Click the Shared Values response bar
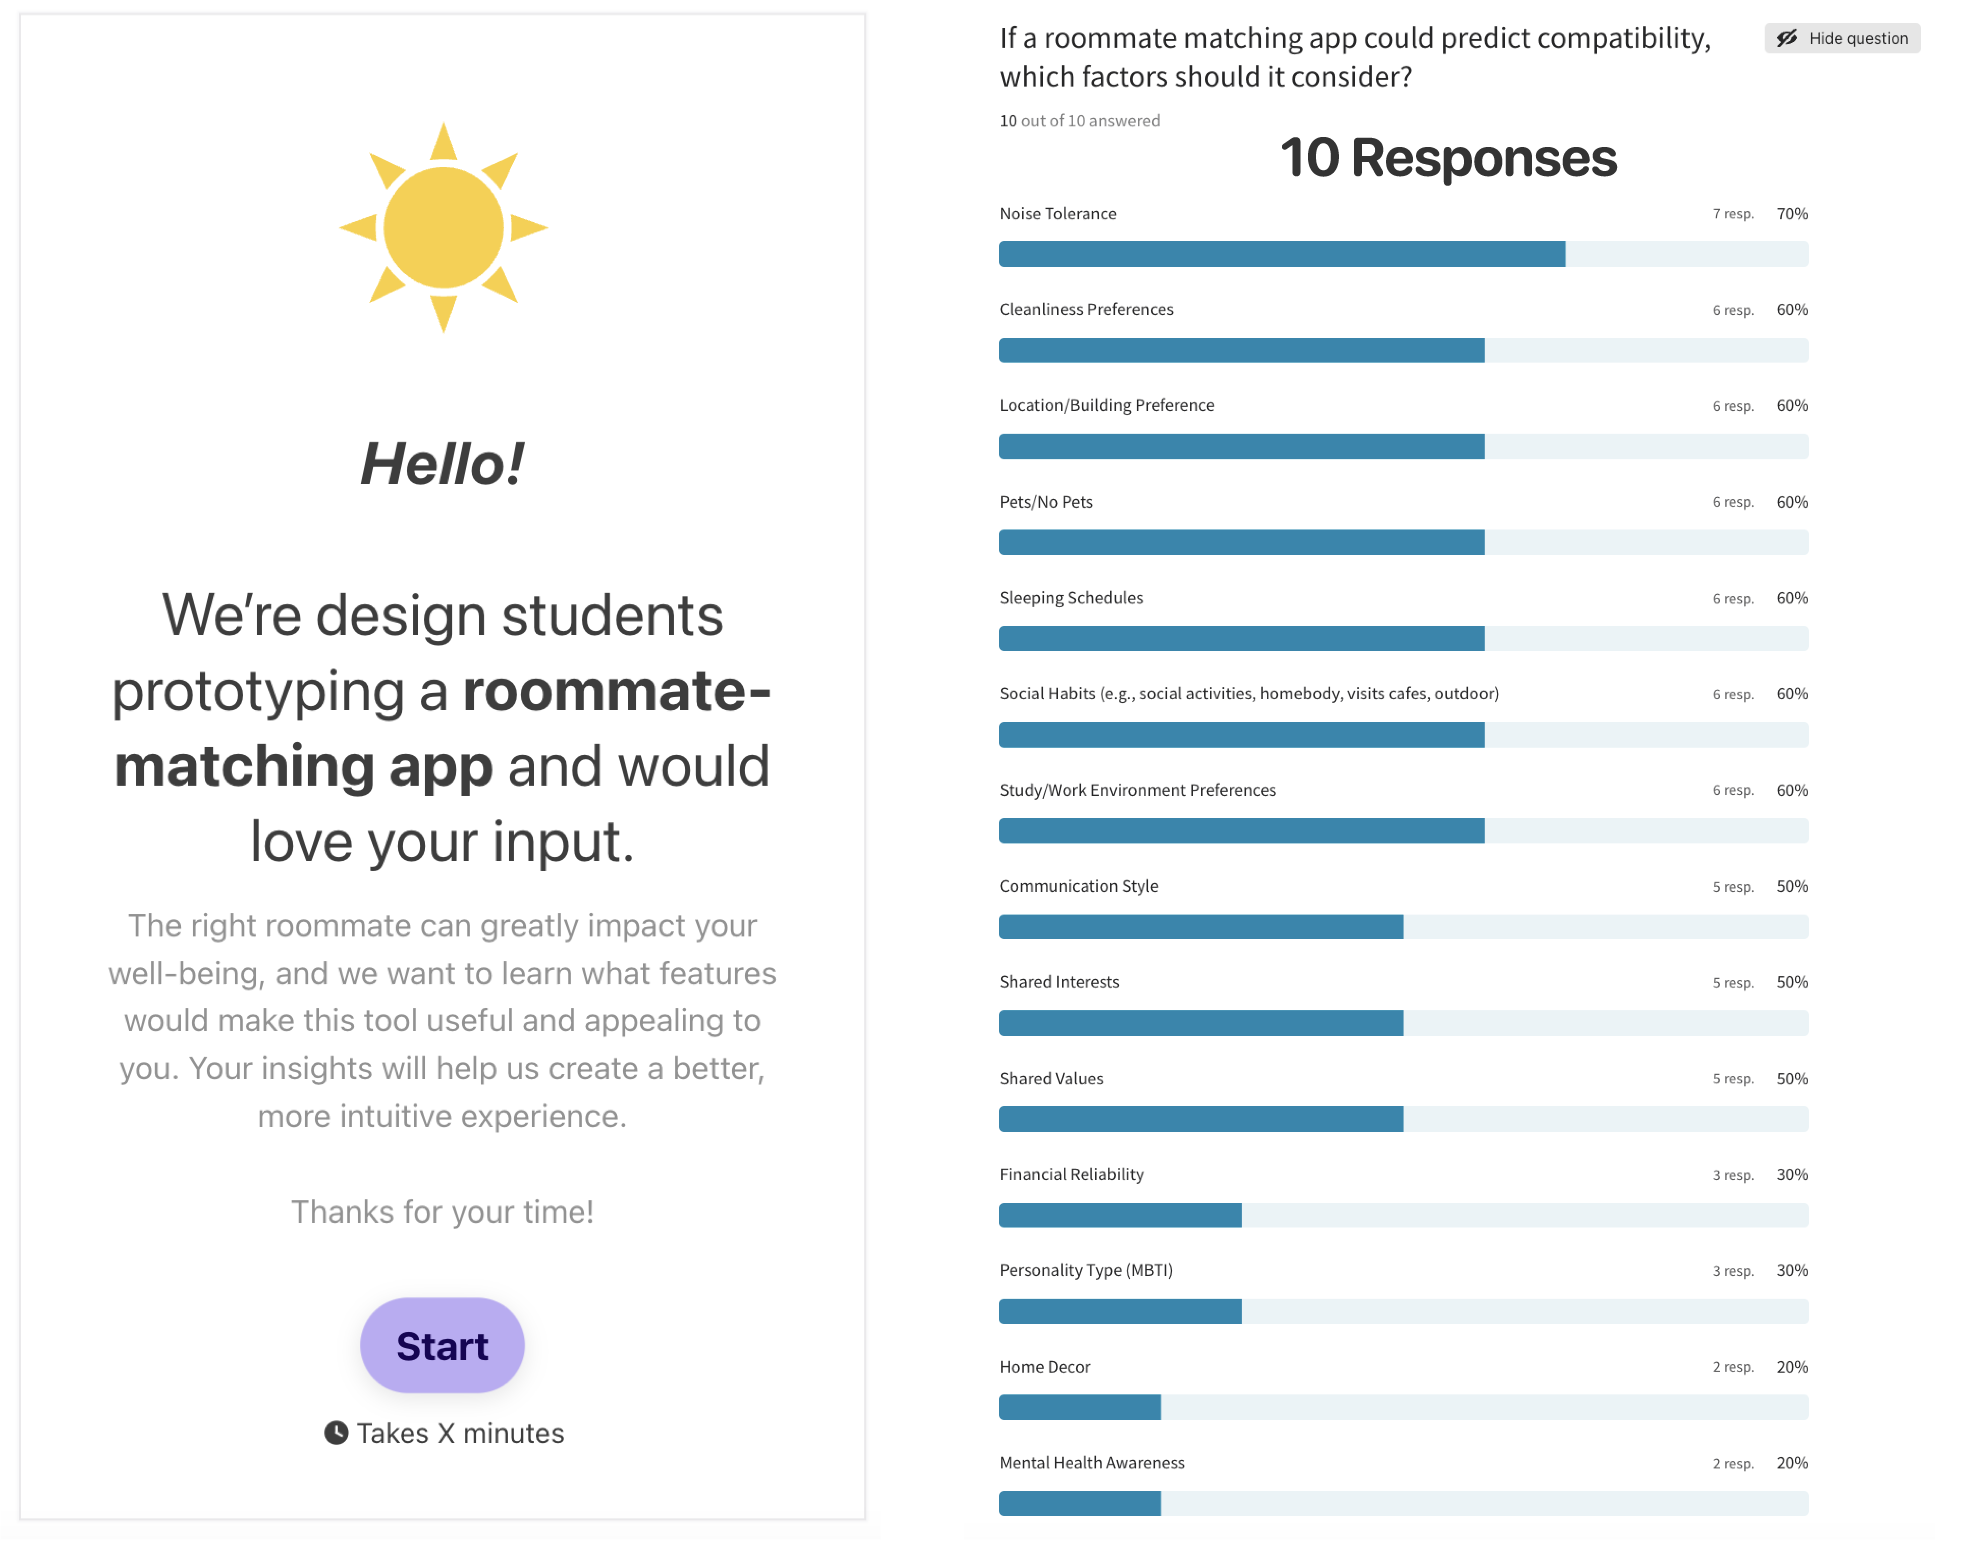Screen dimensions: 1984x1564 coord(1403,1119)
